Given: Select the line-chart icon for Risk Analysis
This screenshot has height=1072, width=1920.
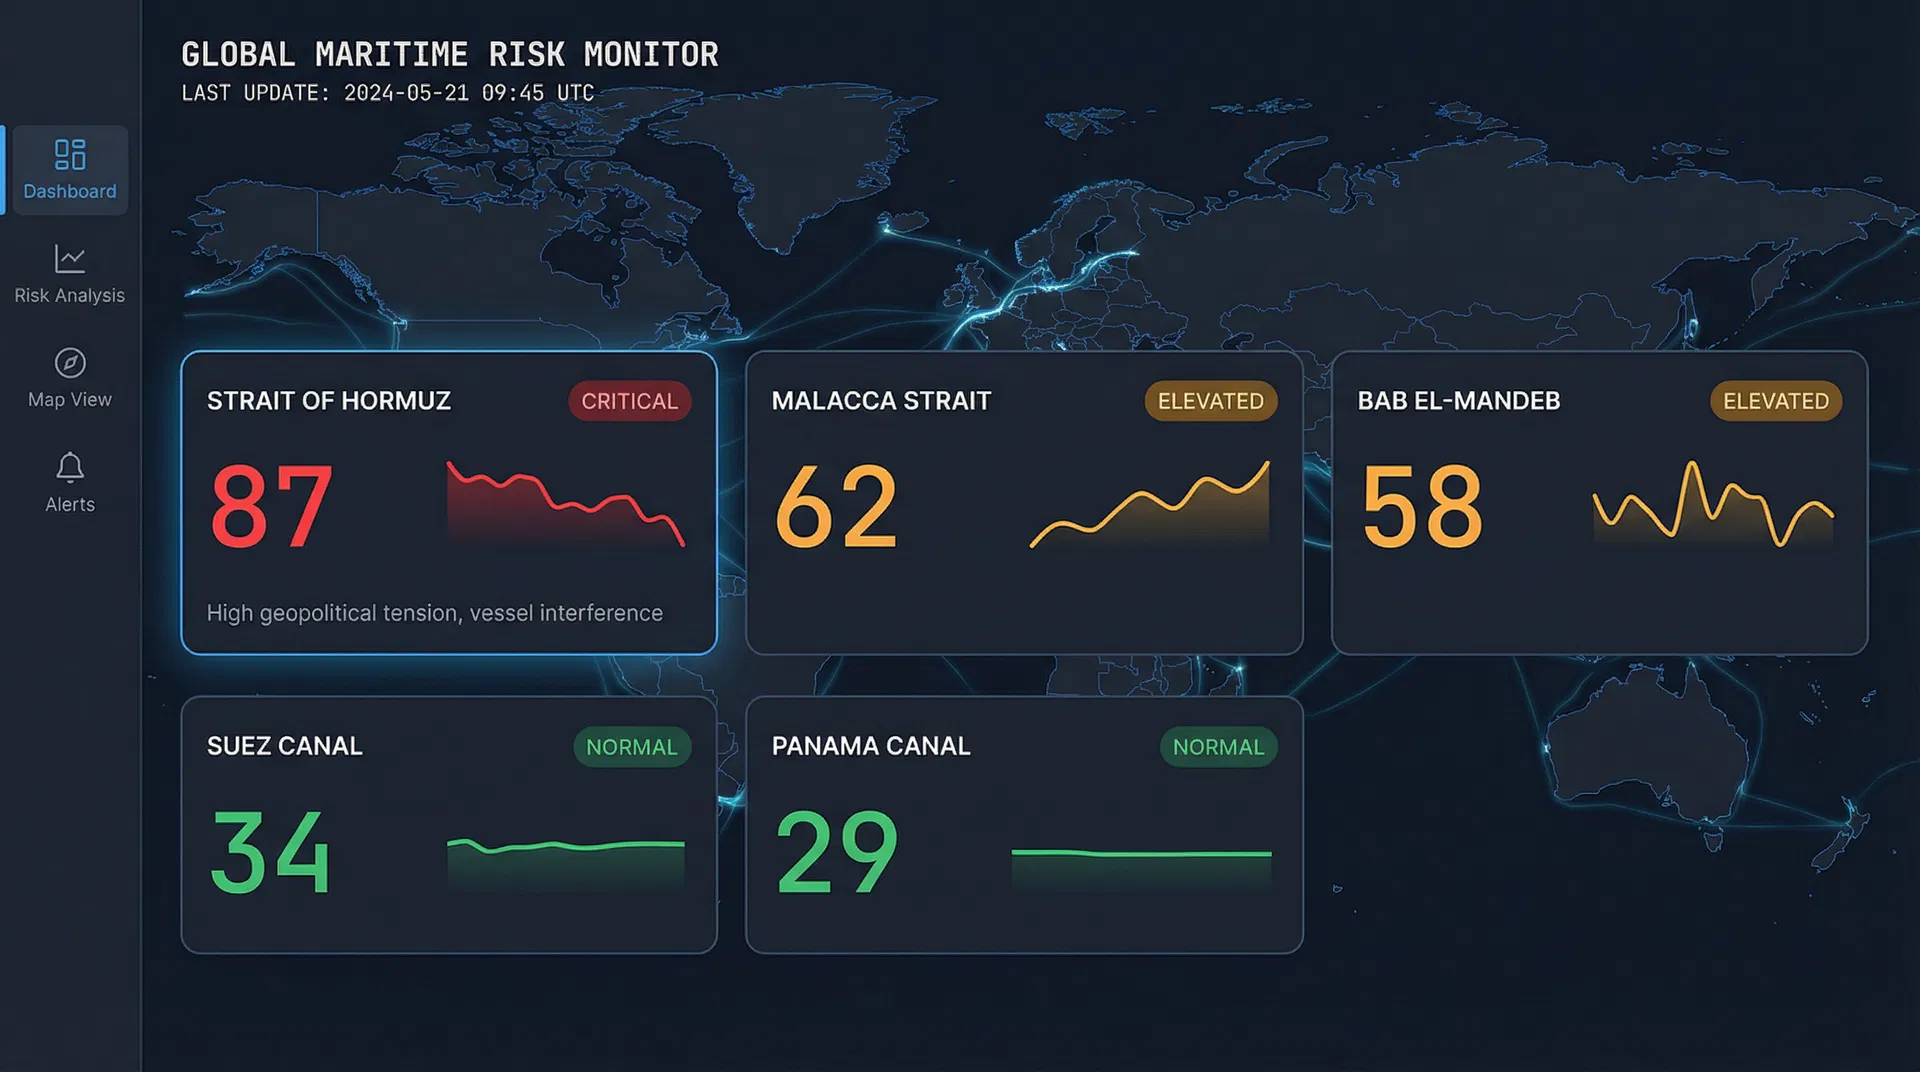Looking at the screenshot, I should pos(69,259).
